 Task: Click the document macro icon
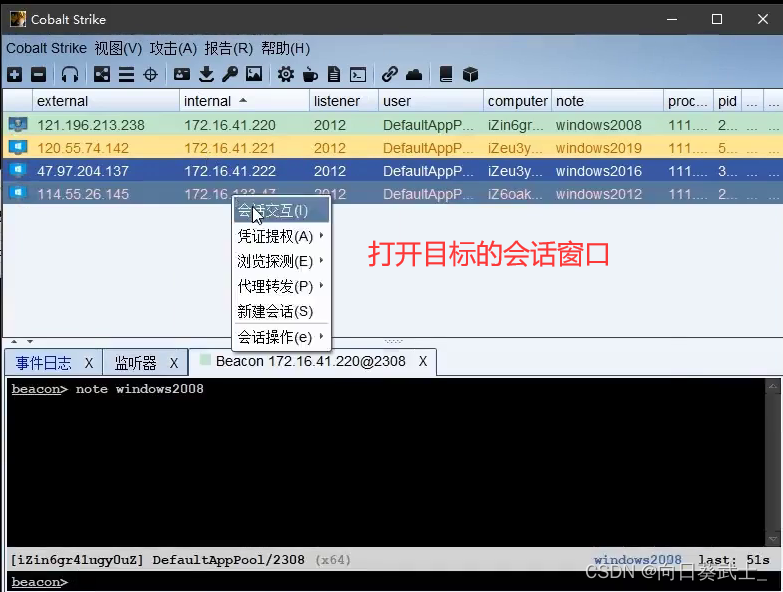(334, 75)
